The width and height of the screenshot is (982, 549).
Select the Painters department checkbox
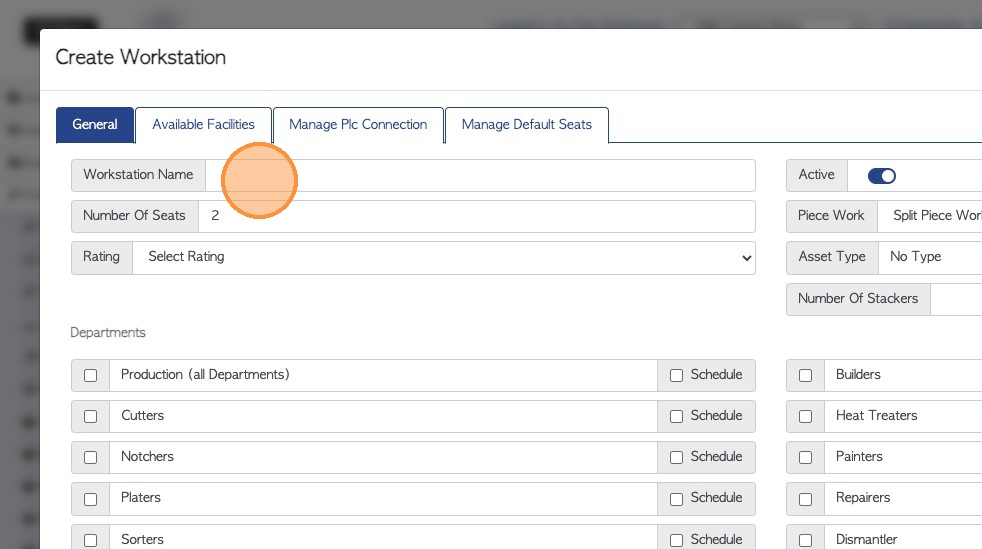[806, 457]
